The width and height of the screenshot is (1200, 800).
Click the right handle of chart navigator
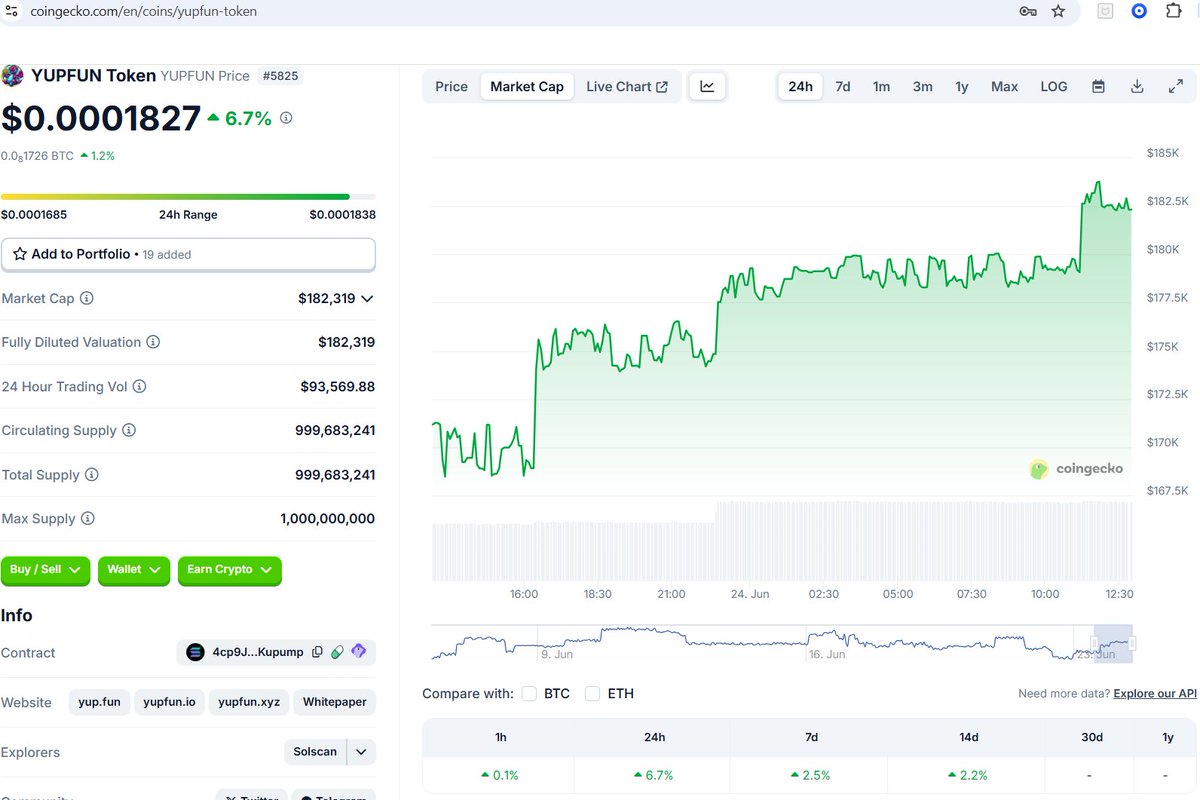[x=1132, y=643]
